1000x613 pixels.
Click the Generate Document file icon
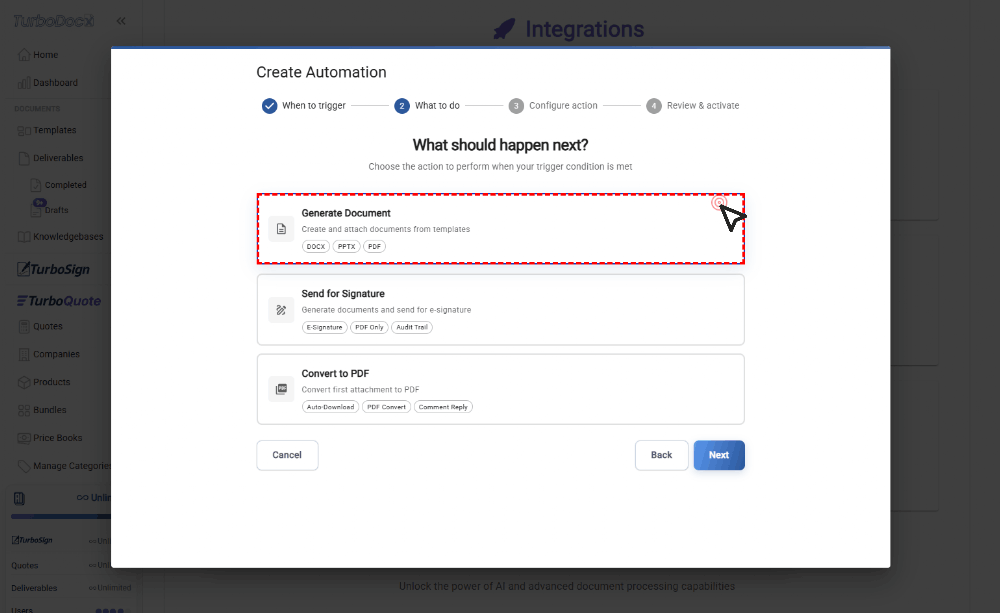point(281,229)
